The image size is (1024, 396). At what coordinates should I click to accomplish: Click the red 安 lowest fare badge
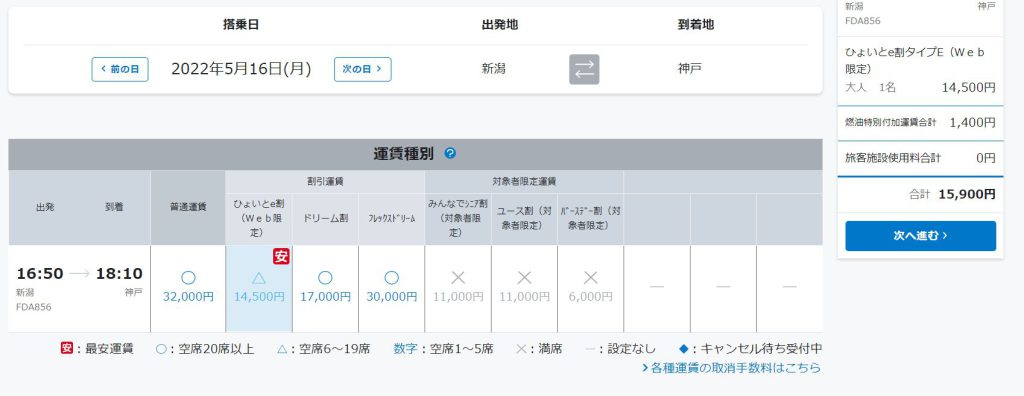click(281, 256)
